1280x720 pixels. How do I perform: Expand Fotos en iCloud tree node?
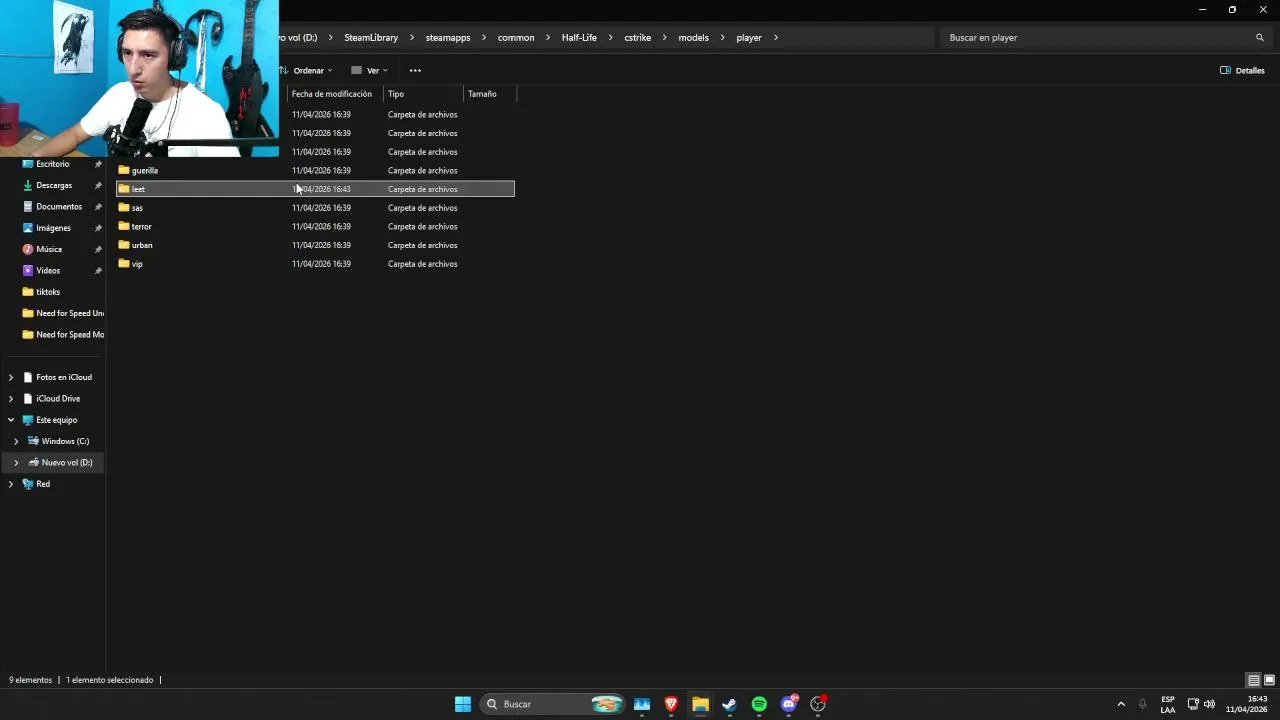[11, 377]
